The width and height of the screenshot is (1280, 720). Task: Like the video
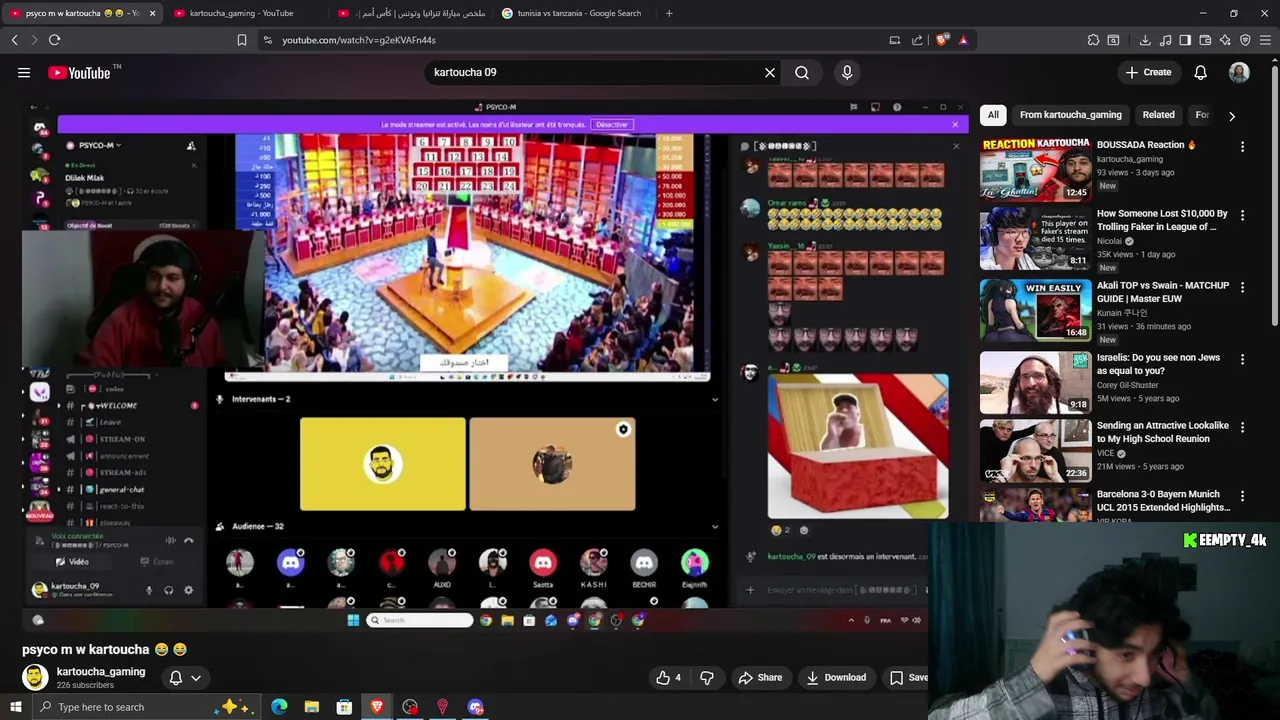pos(668,678)
